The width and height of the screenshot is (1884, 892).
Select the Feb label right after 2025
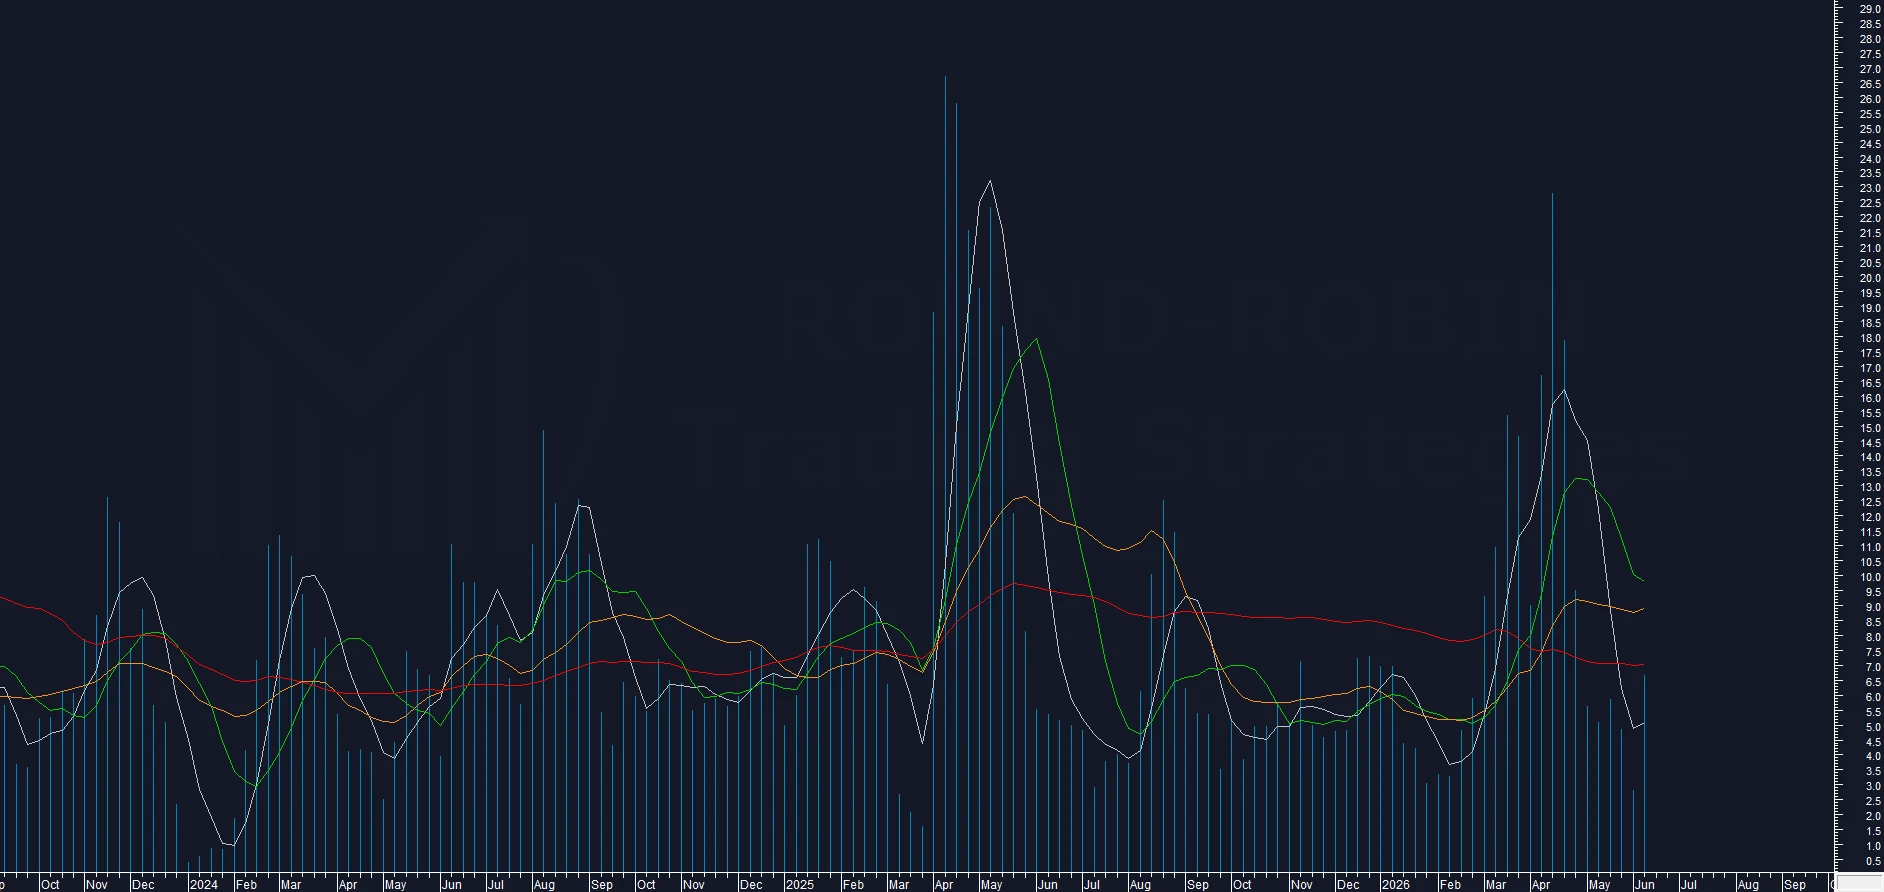[x=853, y=885]
